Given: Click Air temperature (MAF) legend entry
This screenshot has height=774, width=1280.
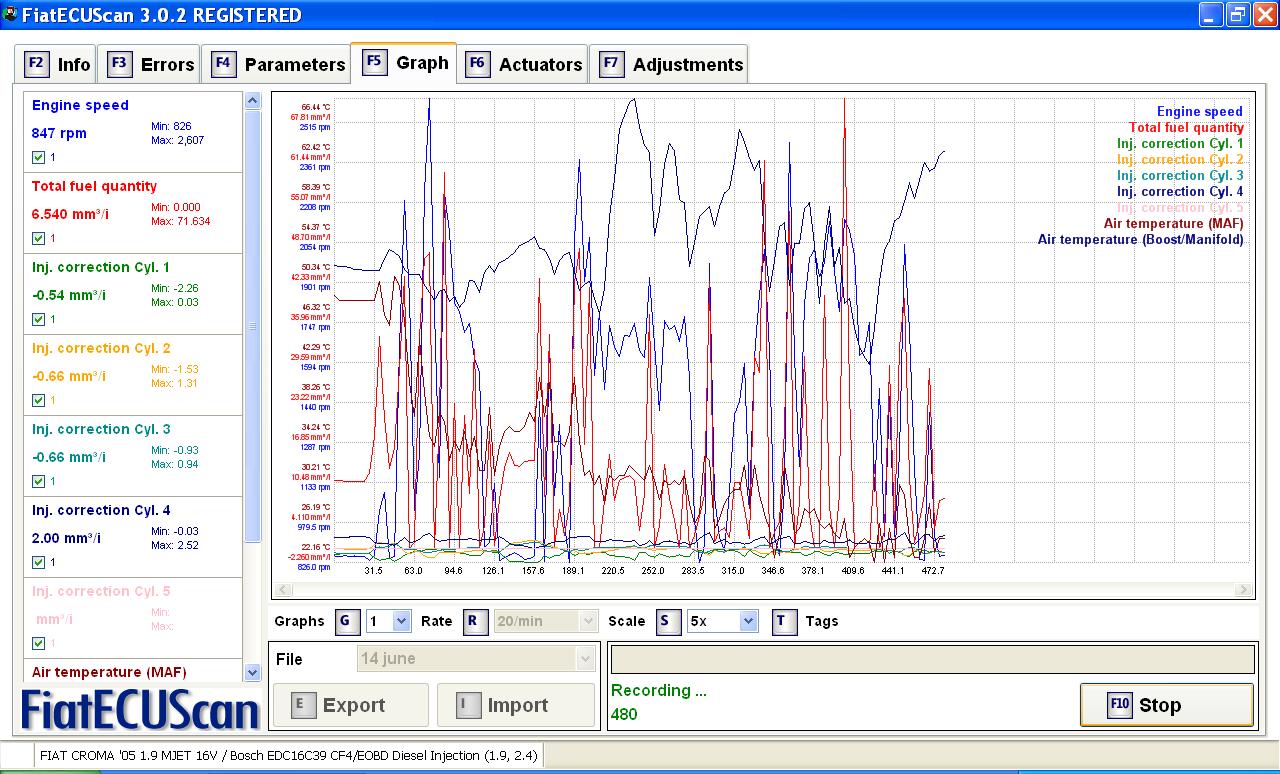Looking at the screenshot, I should pyautogui.click(x=1173, y=224).
